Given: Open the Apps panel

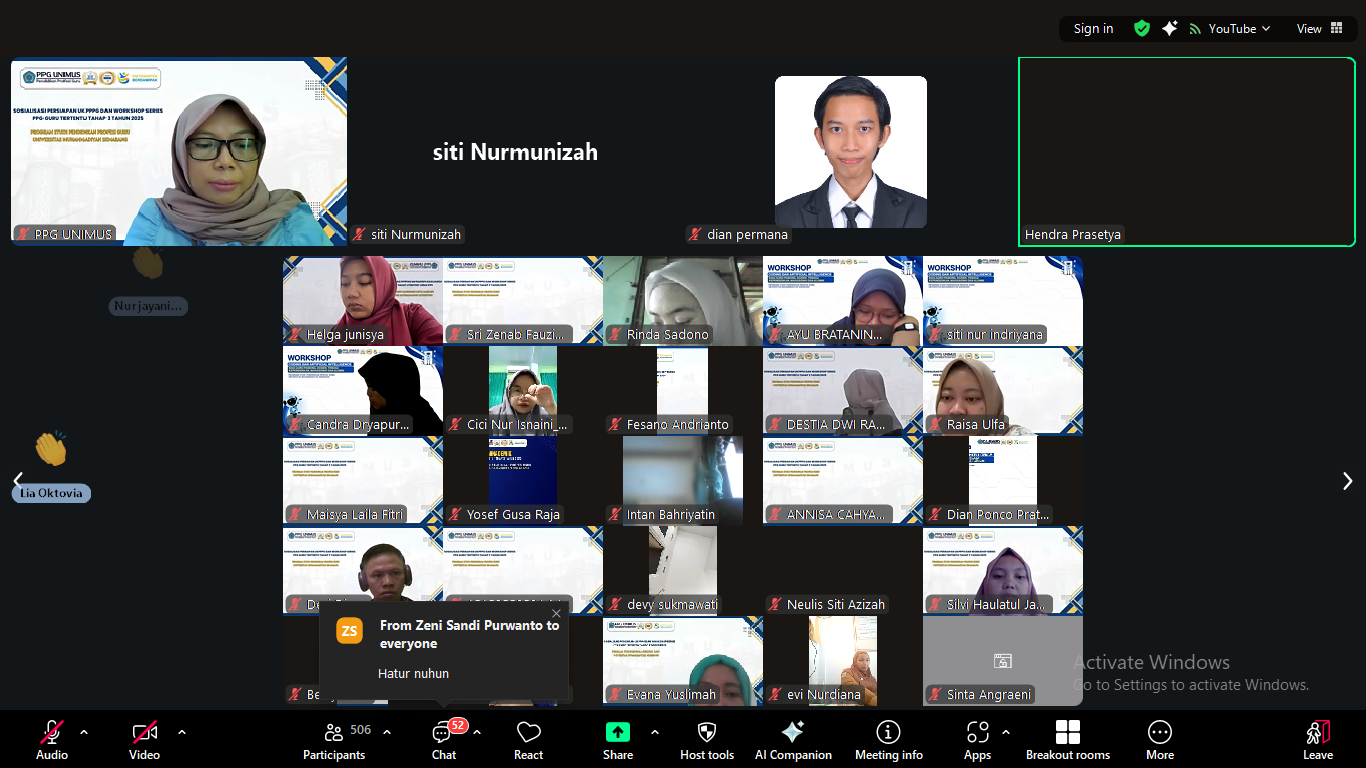Looking at the screenshot, I should coord(977,740).
